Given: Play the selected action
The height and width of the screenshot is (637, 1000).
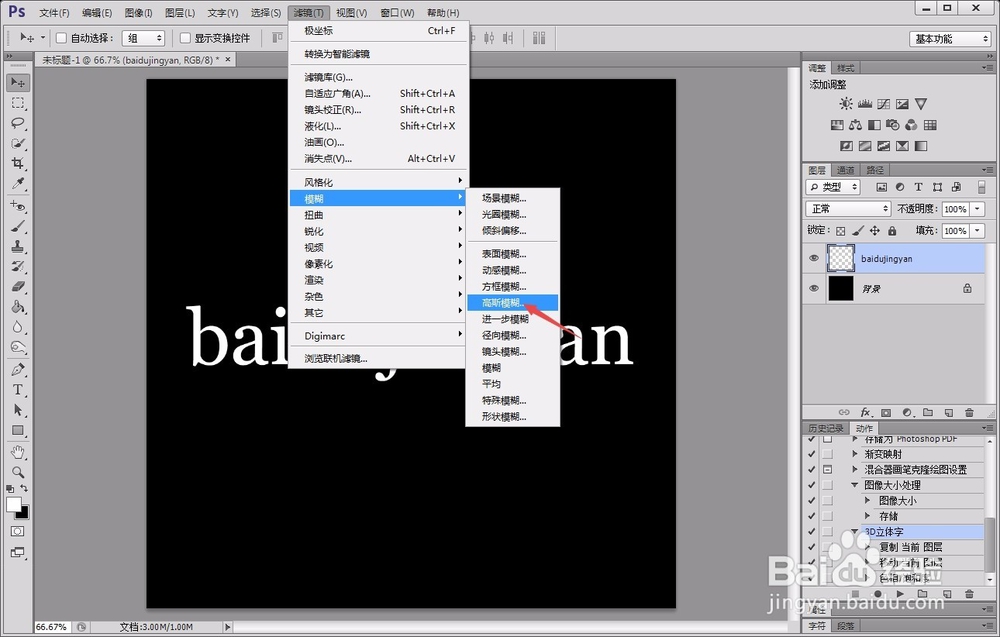Looking at the screenshot, I should click(900, 594).
